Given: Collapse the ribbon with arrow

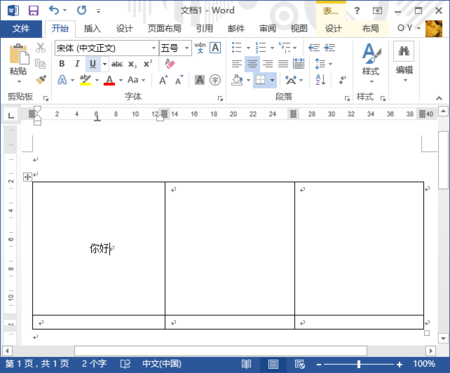Looking at the screenshot, I should (439, 98).
